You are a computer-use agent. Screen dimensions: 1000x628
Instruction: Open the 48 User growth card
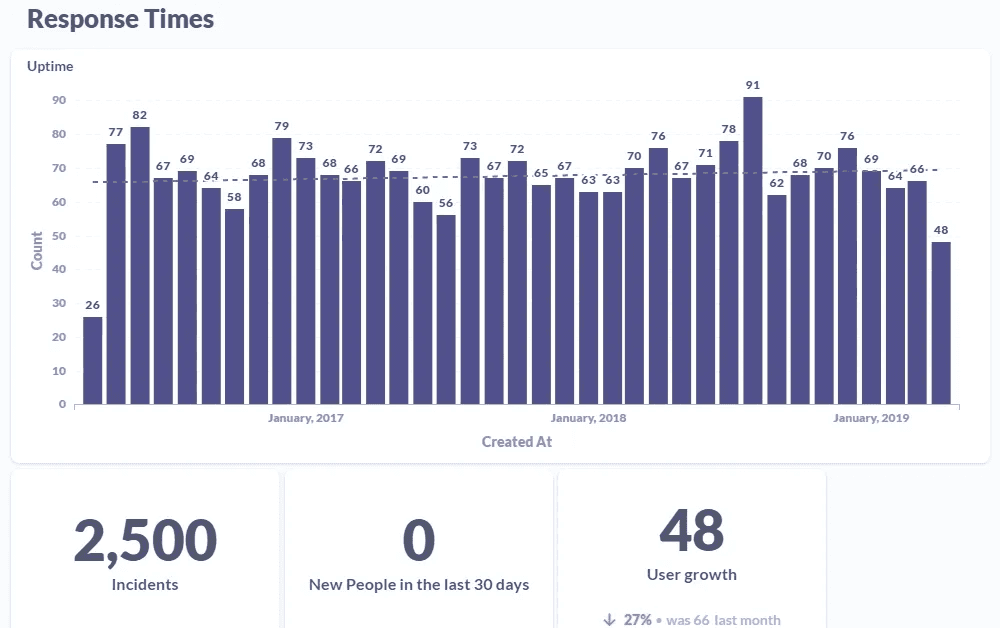[x=692, y=545]
